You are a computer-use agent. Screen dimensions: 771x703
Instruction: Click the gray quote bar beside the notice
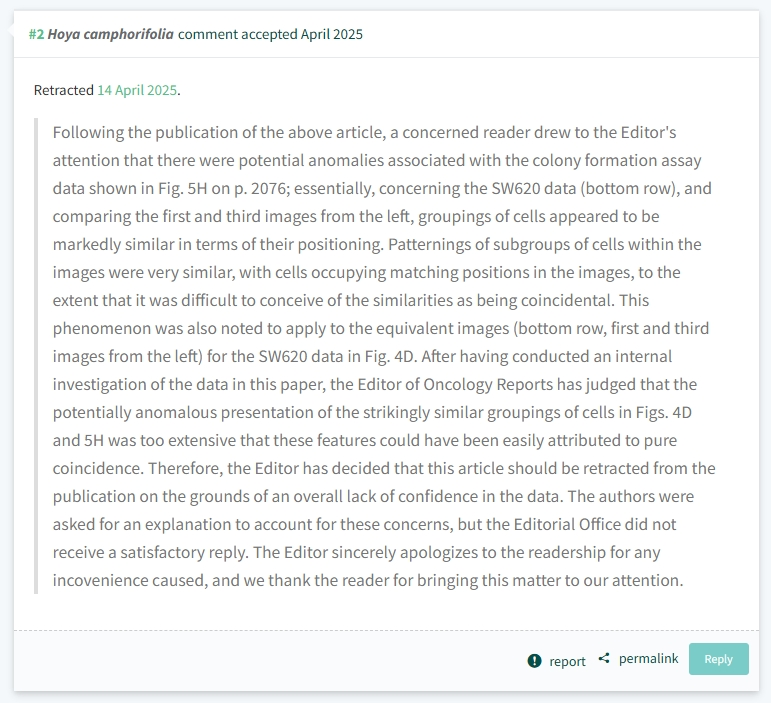point(36,356)
